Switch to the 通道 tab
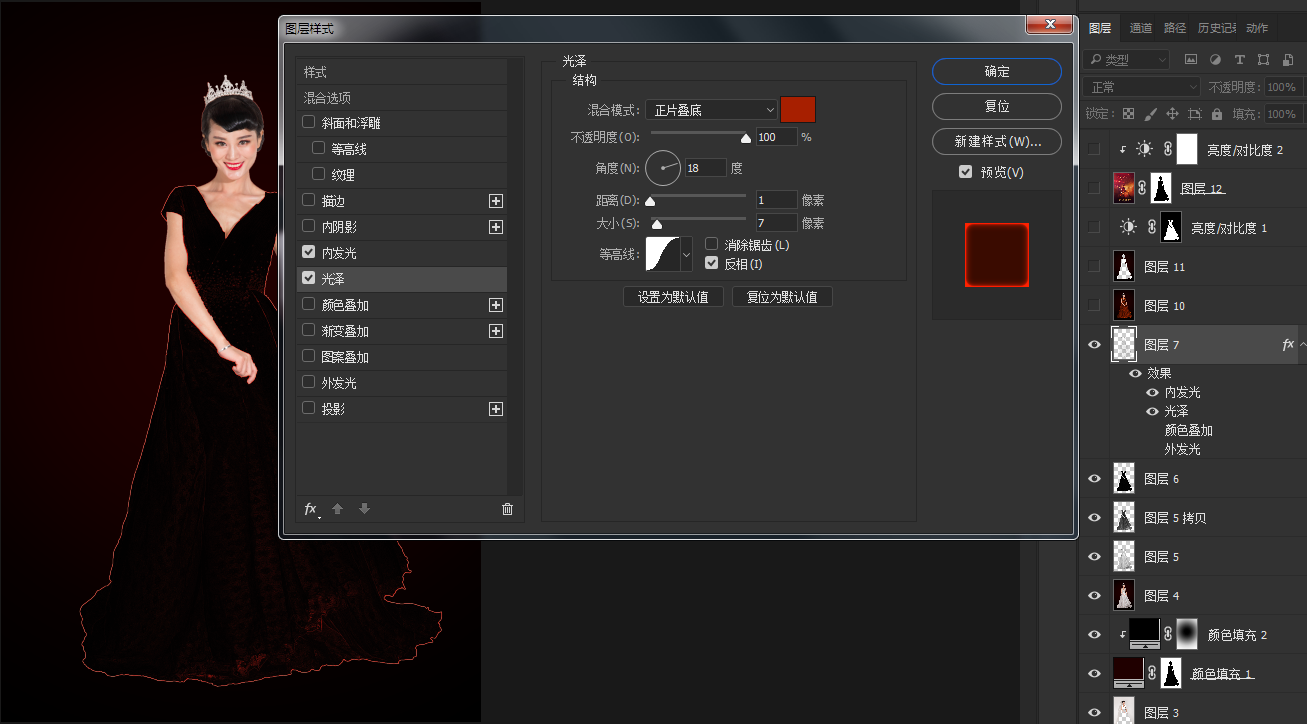This screenshot has width=1307, height=724. pyautogui.click(x=1141, y=28)
